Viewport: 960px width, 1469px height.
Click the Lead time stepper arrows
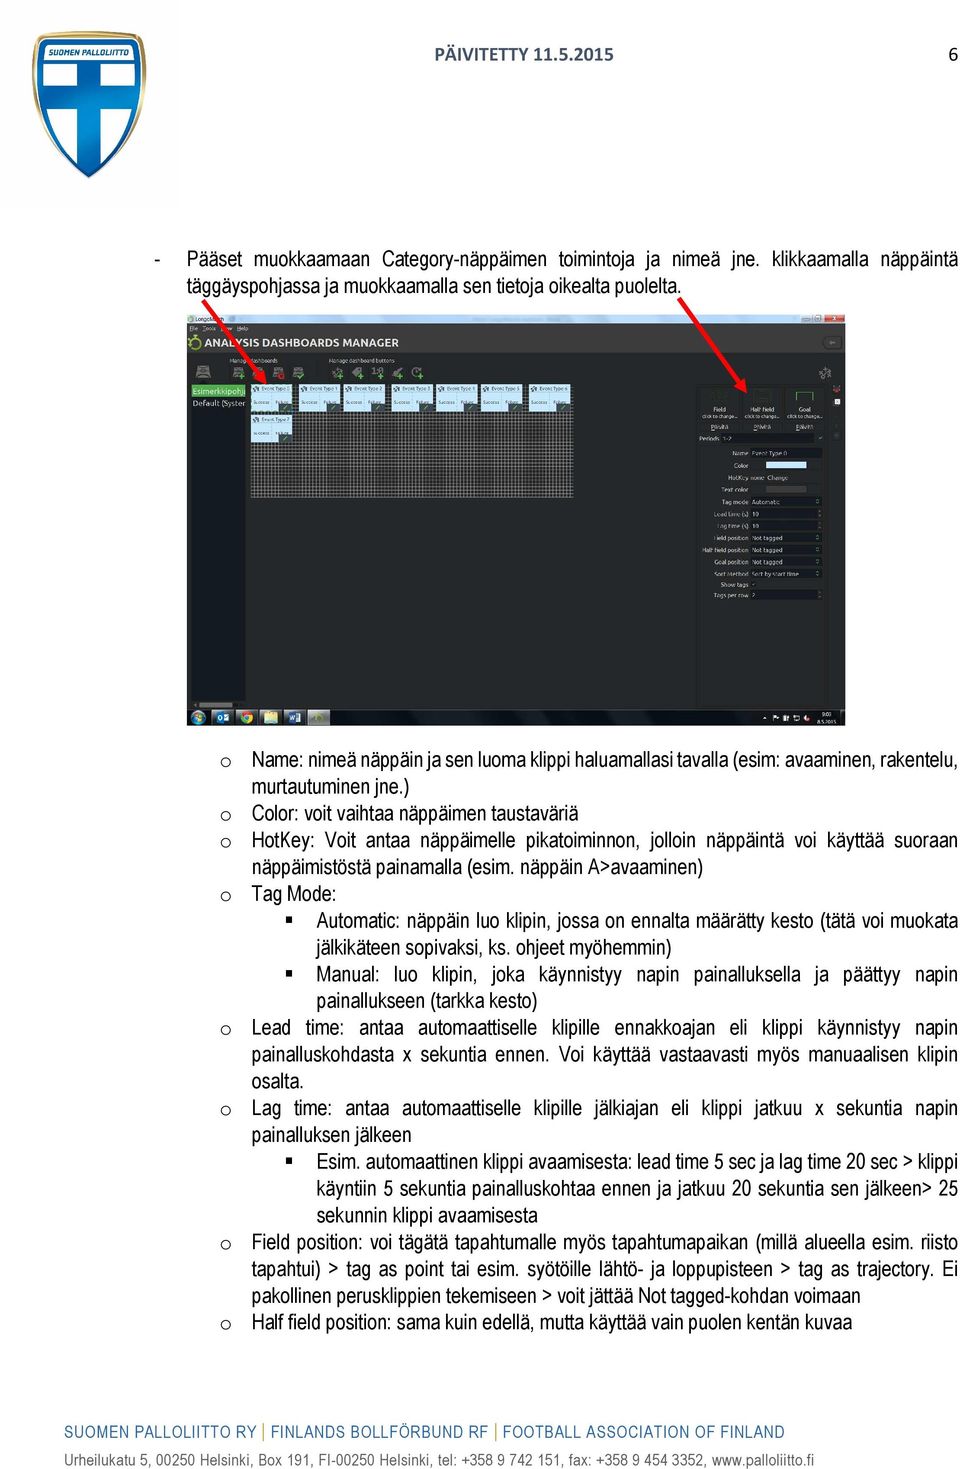coord(820,514)
